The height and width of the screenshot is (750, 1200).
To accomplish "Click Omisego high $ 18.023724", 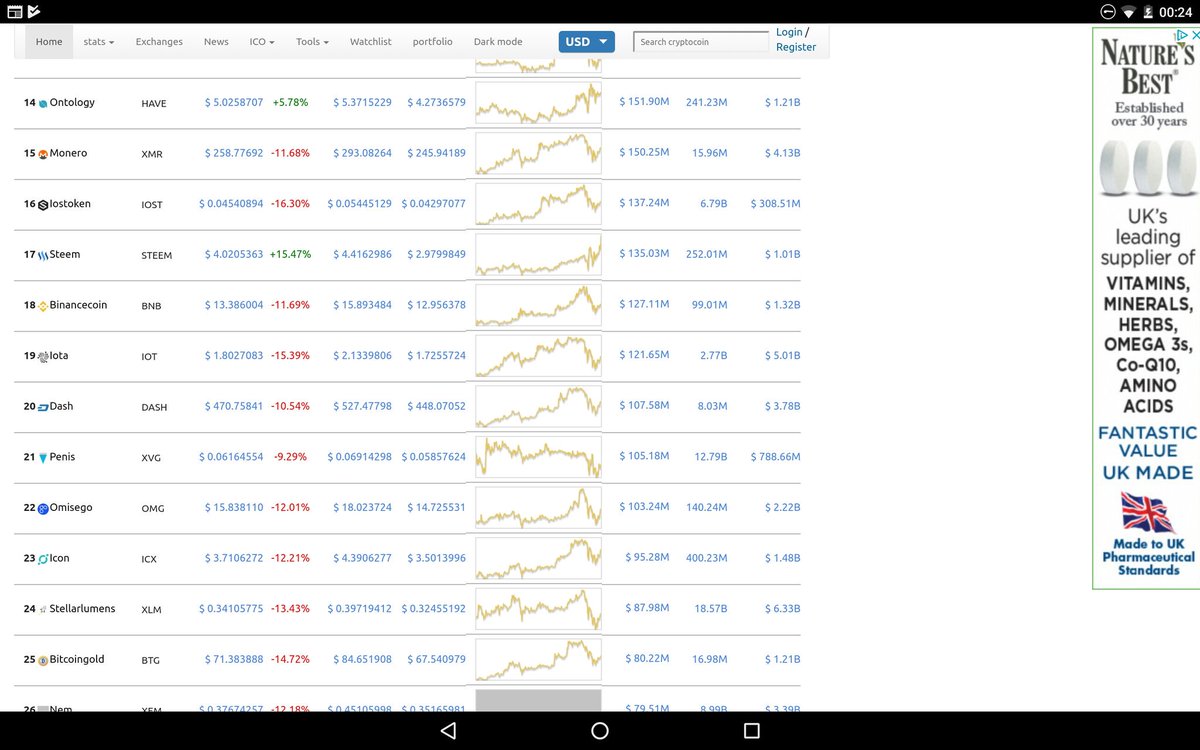I will (x=362, y=507).
